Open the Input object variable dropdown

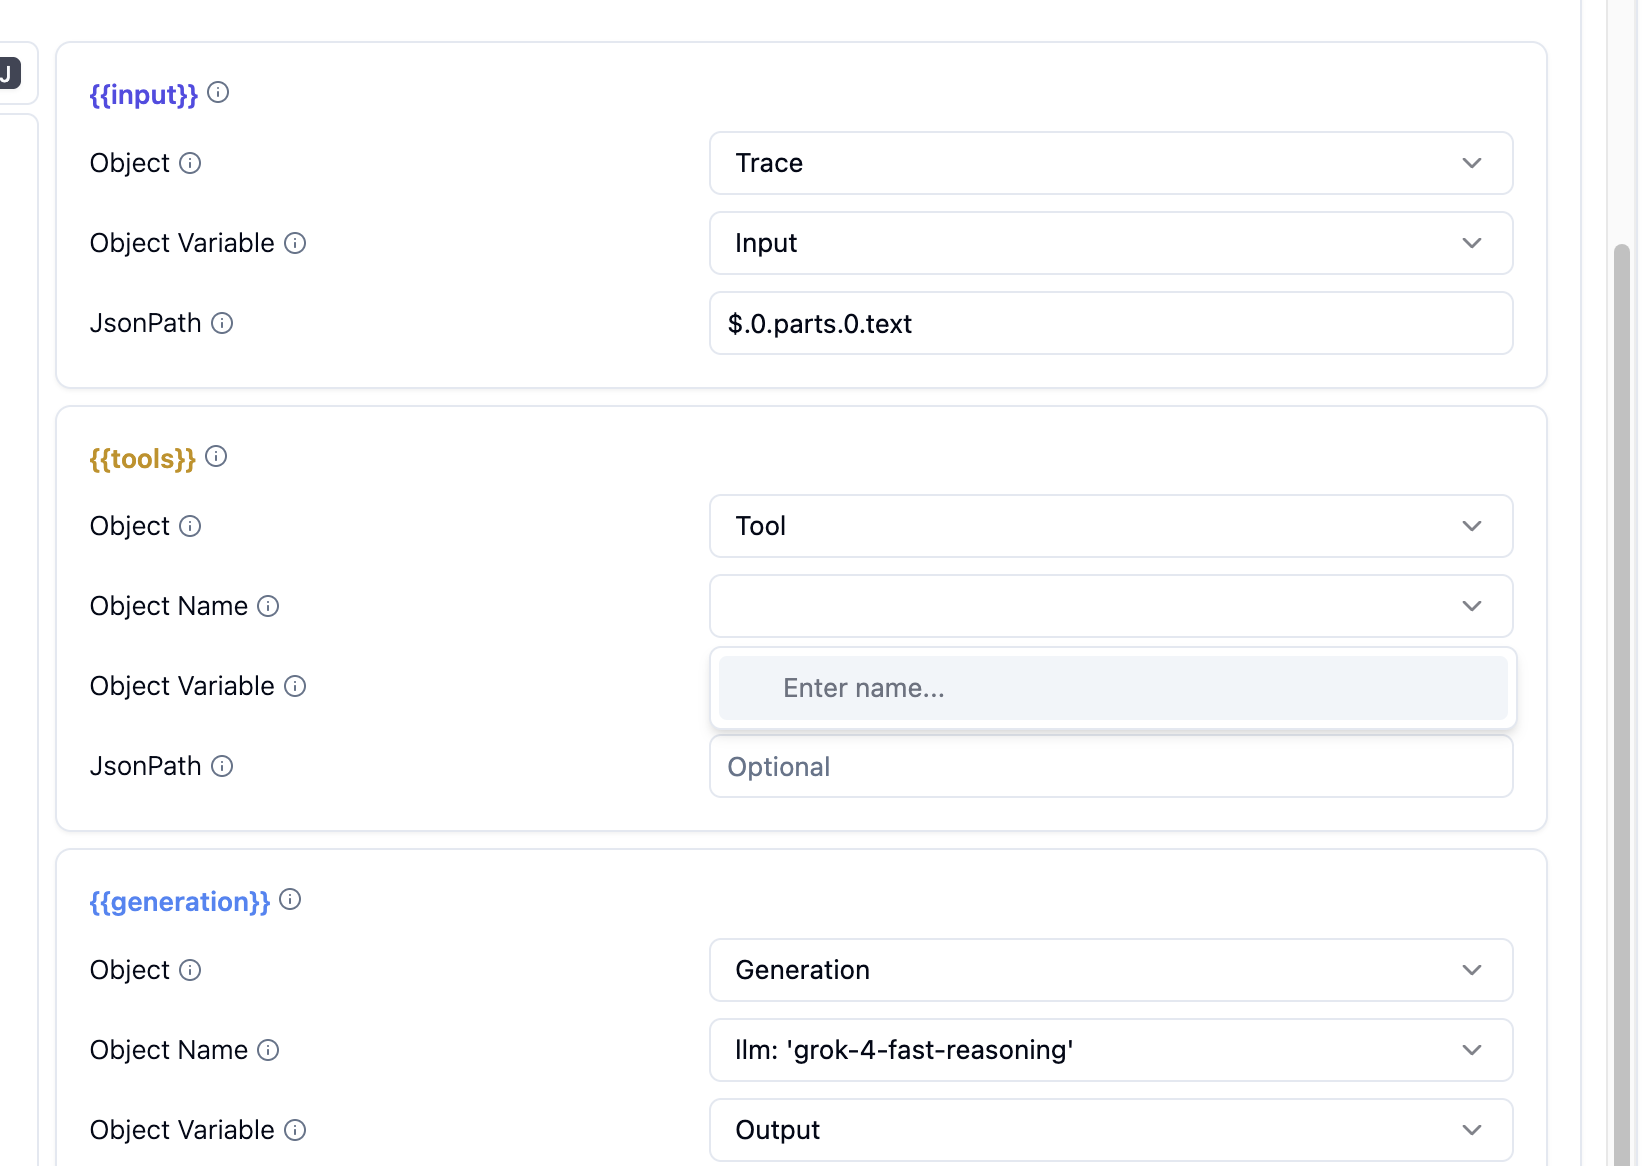pyautogui.click(x=1110, y=243)
